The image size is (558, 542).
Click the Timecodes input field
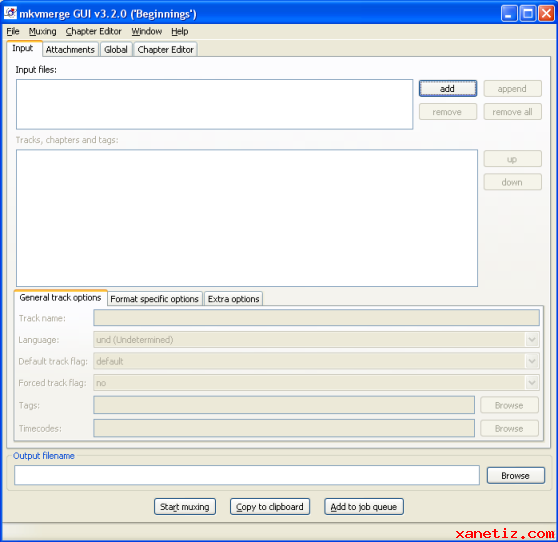point(284,428)
